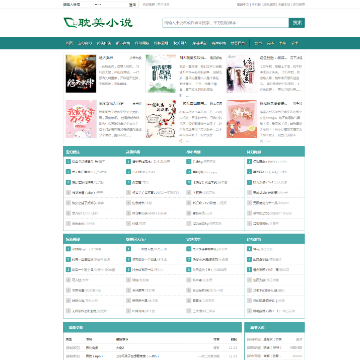Open the cover showing an ancient-costume couple
Viewport: 360px width, 360px height.
(242, 74)
